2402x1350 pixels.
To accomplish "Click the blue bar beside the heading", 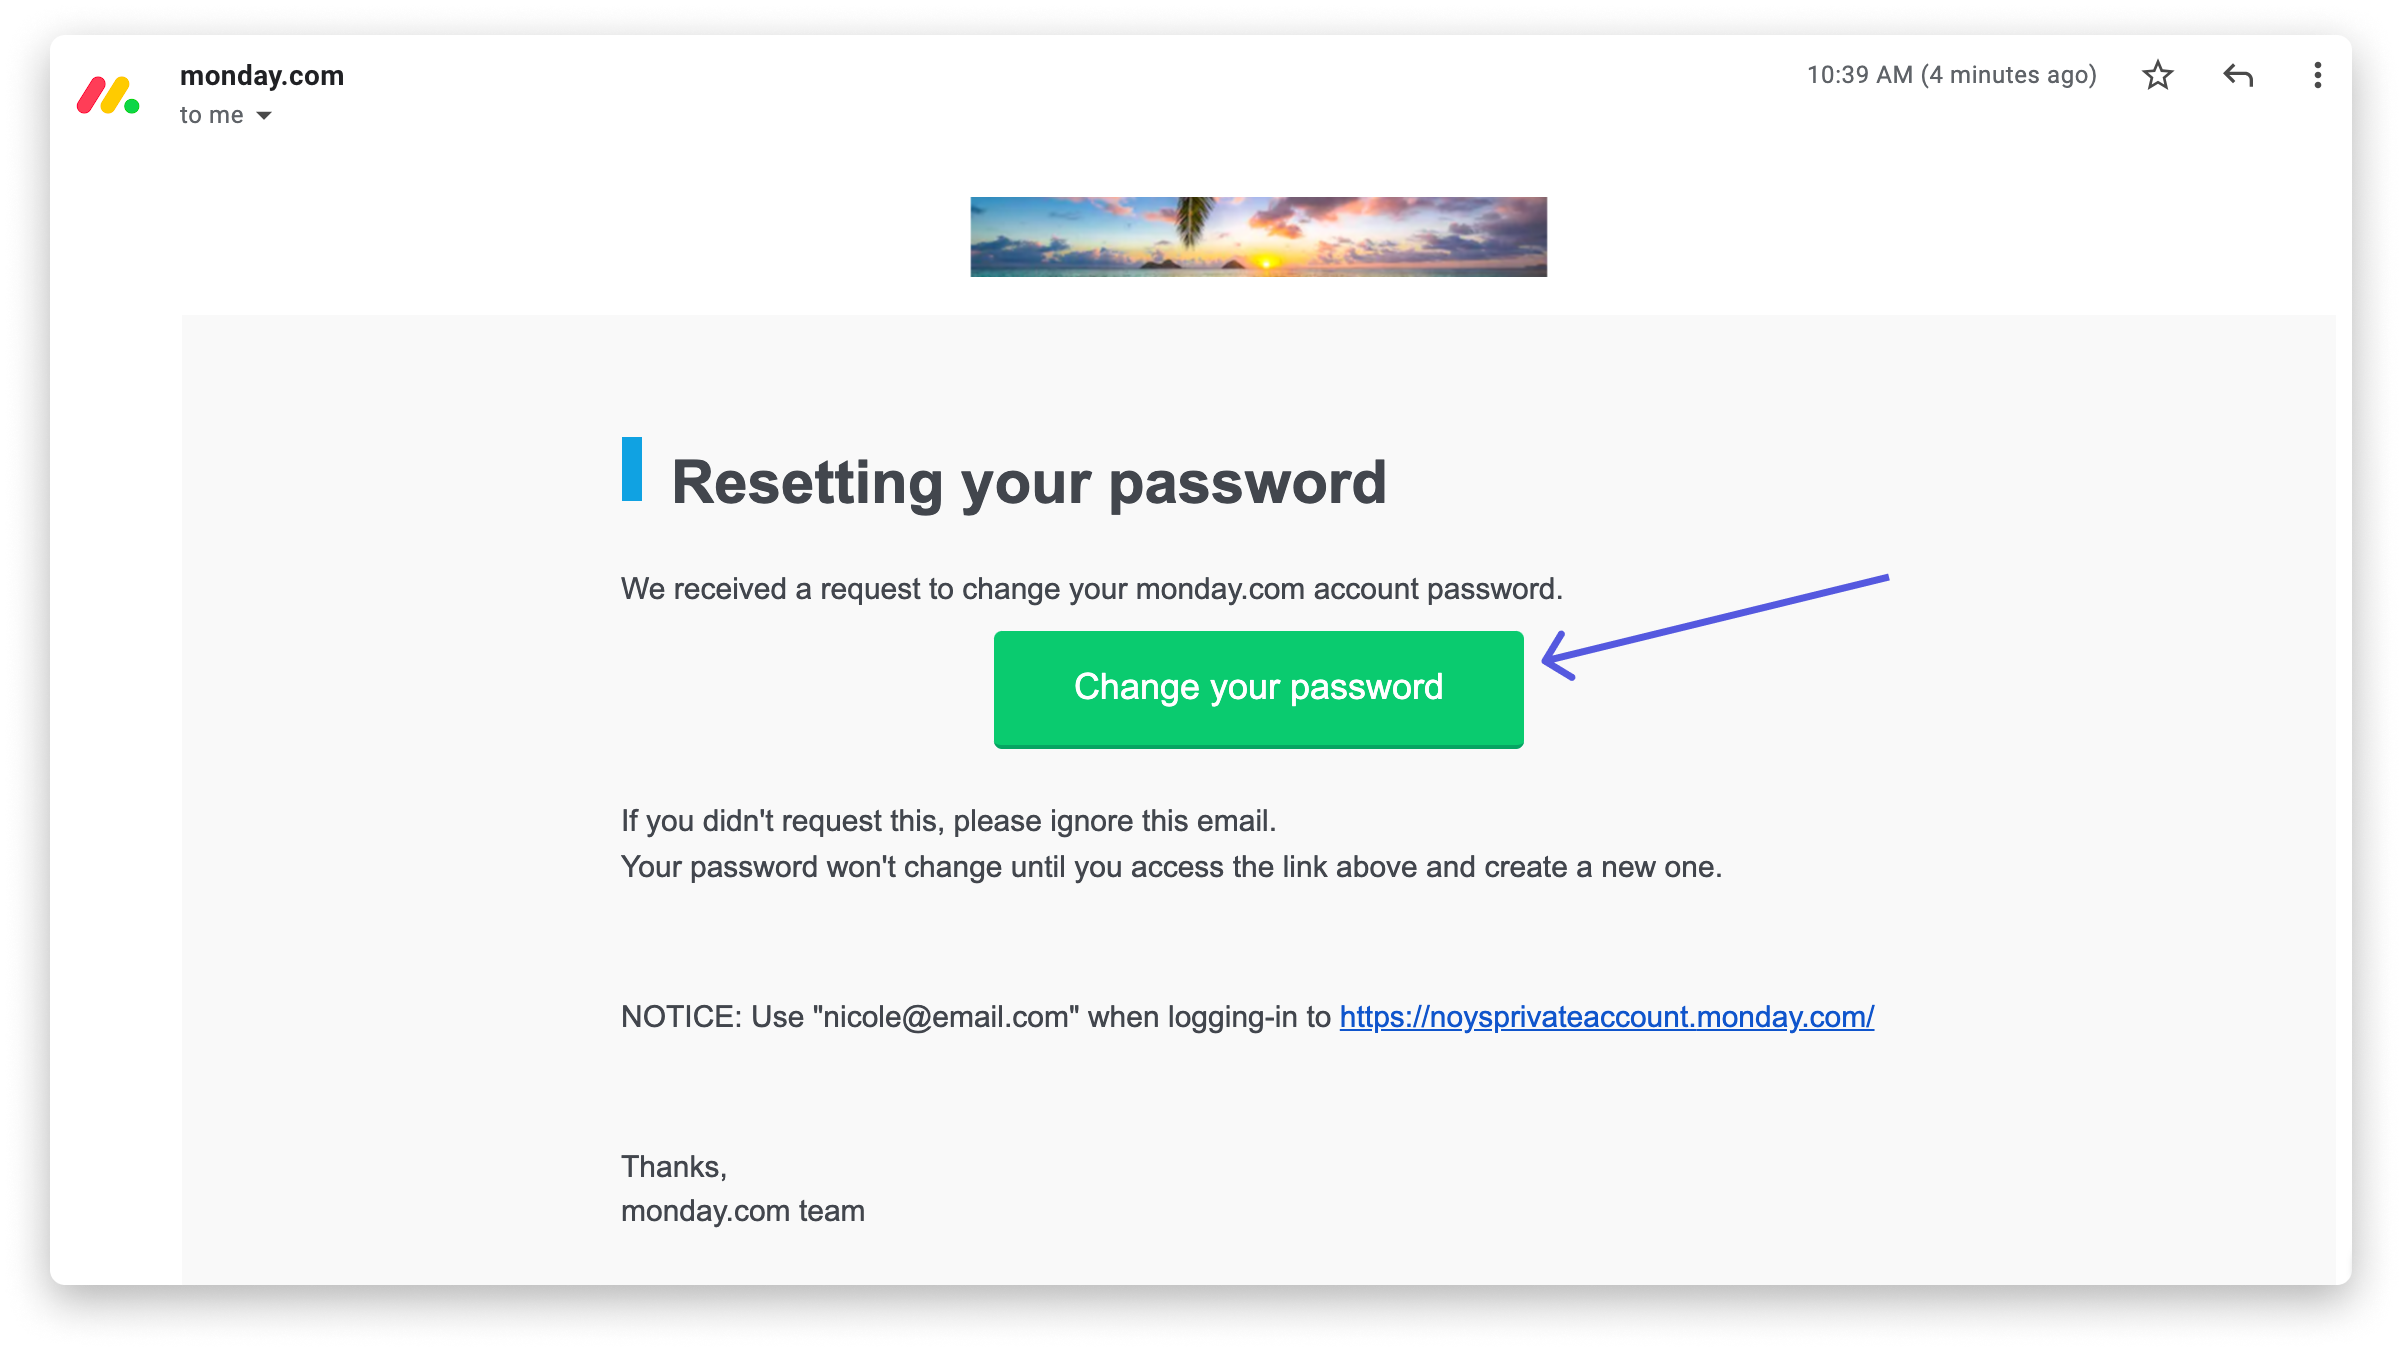I will (632, 469).
